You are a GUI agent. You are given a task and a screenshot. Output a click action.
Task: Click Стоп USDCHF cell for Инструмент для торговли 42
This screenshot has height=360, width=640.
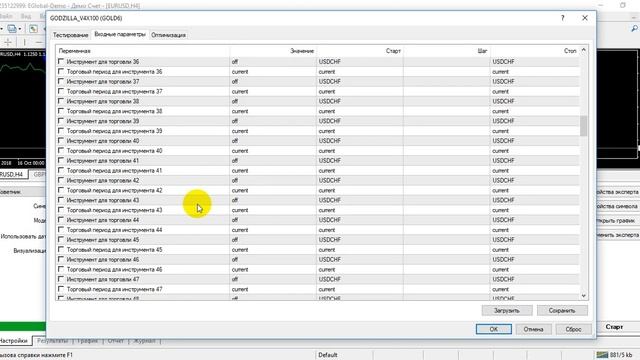pyautogui.click(x=534, y=180)
